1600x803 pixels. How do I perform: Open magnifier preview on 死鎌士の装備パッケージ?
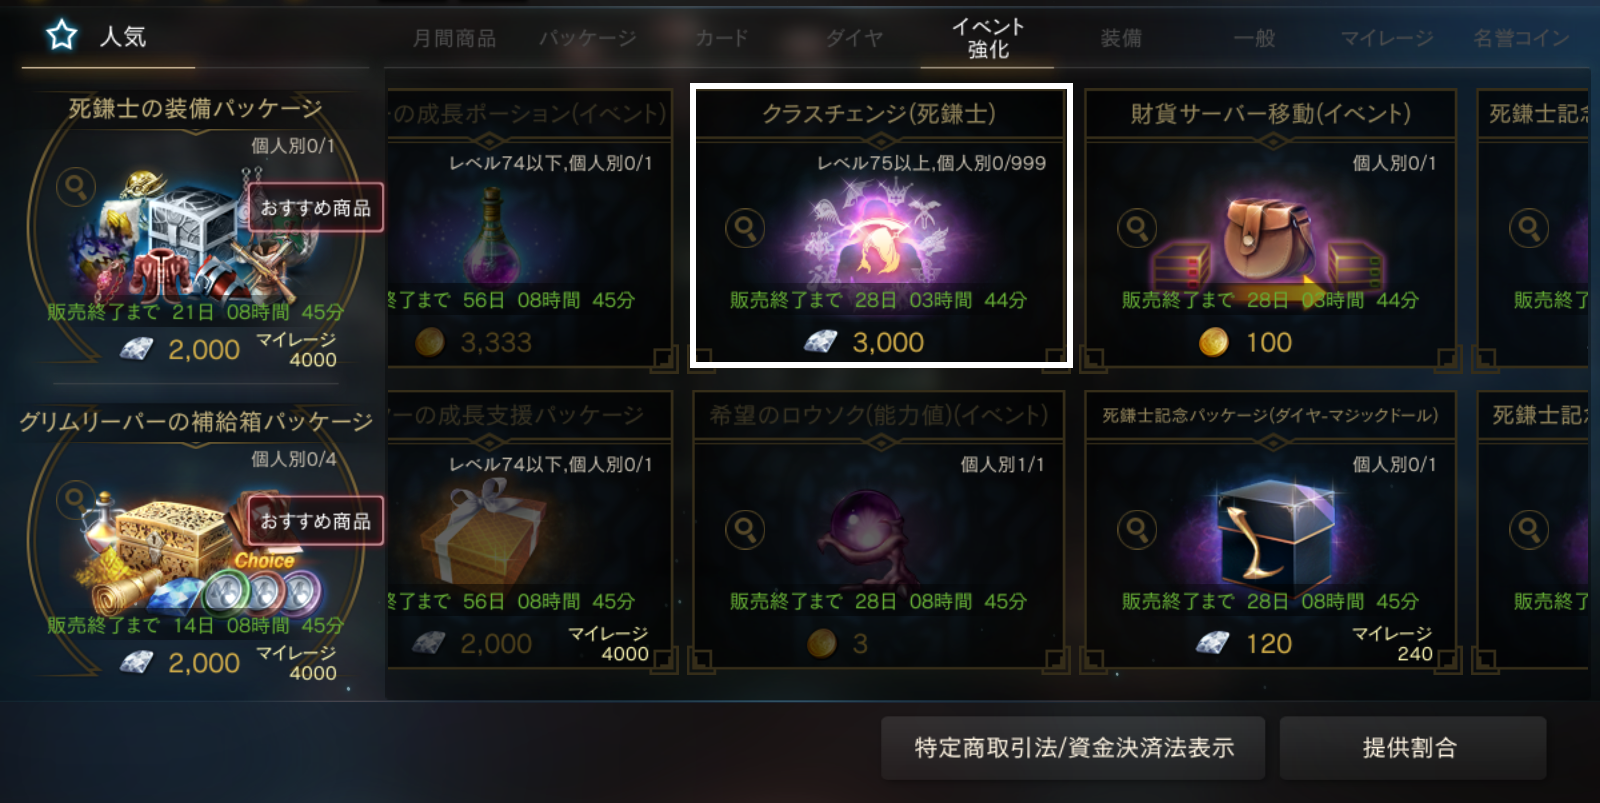[76, 187]
